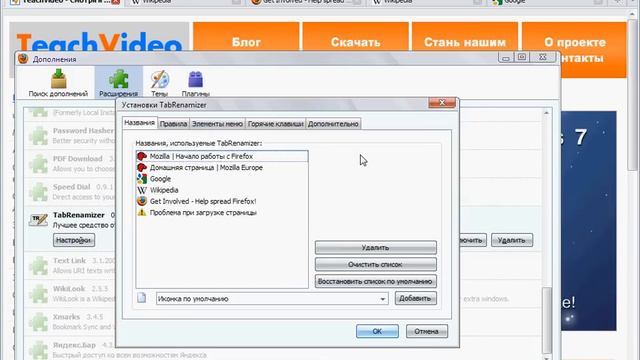Click puzzle icon beside WikiLook
640x360 pixels.
[38, 294]
